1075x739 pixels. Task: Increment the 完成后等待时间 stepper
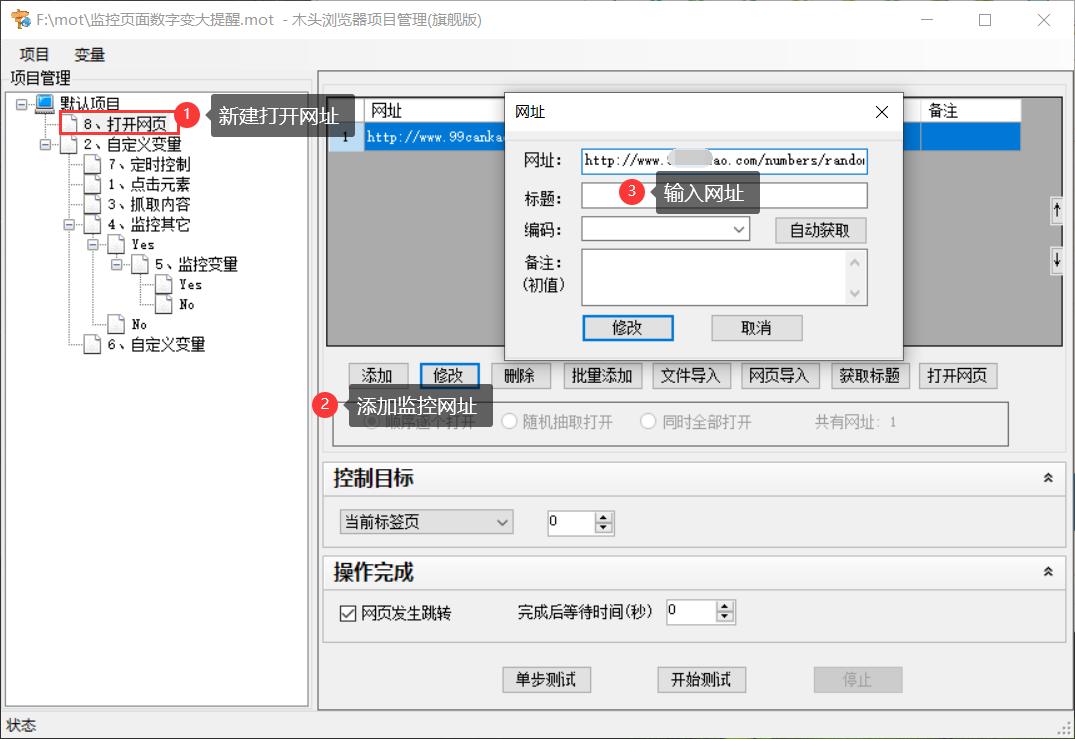pos(726,608)
